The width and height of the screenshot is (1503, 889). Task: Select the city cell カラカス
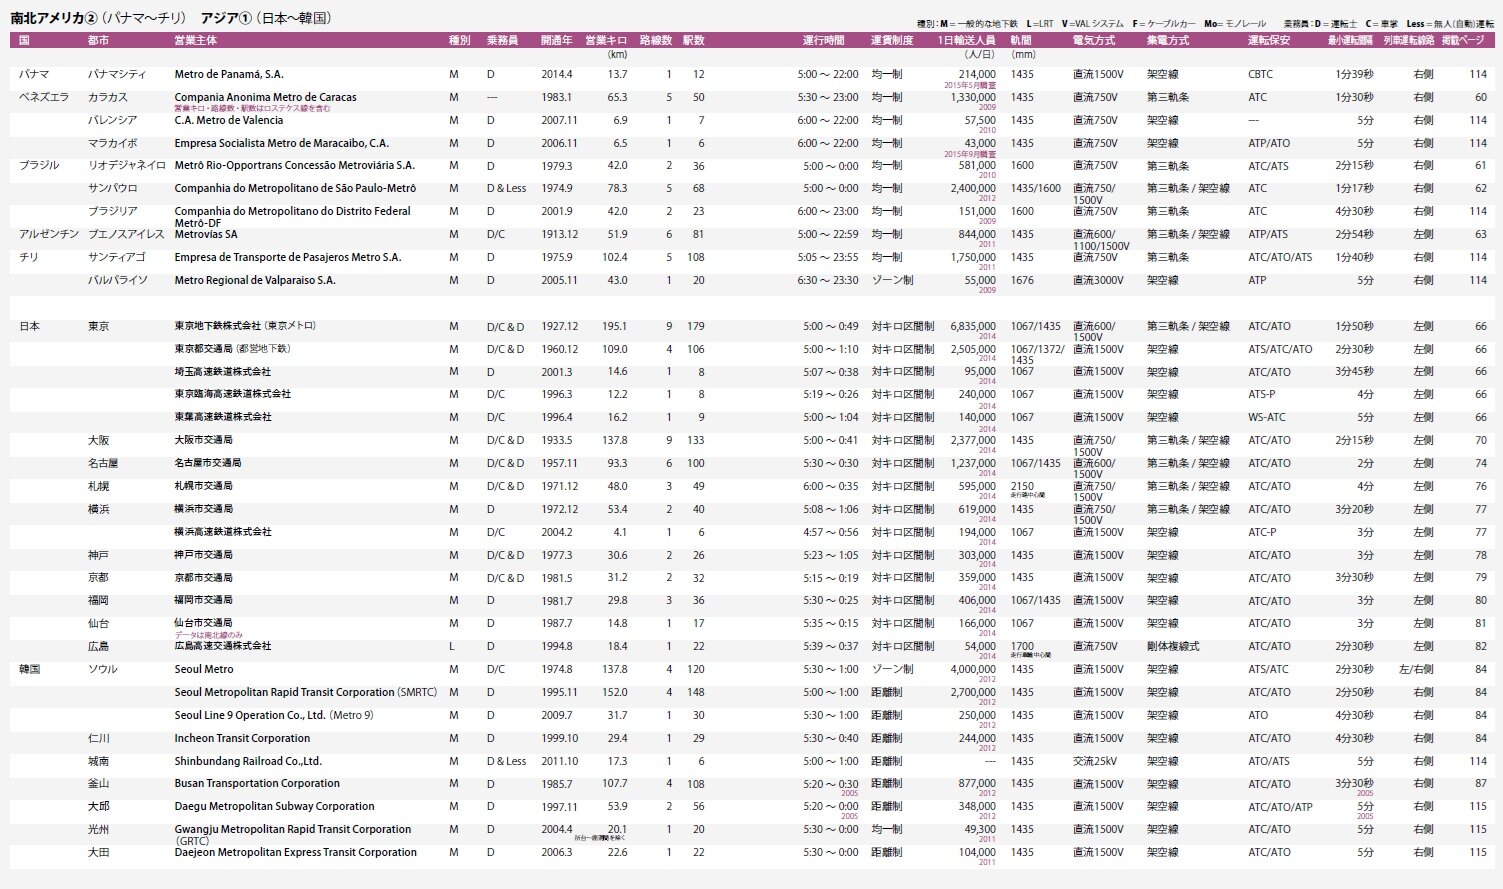[108, 98]
